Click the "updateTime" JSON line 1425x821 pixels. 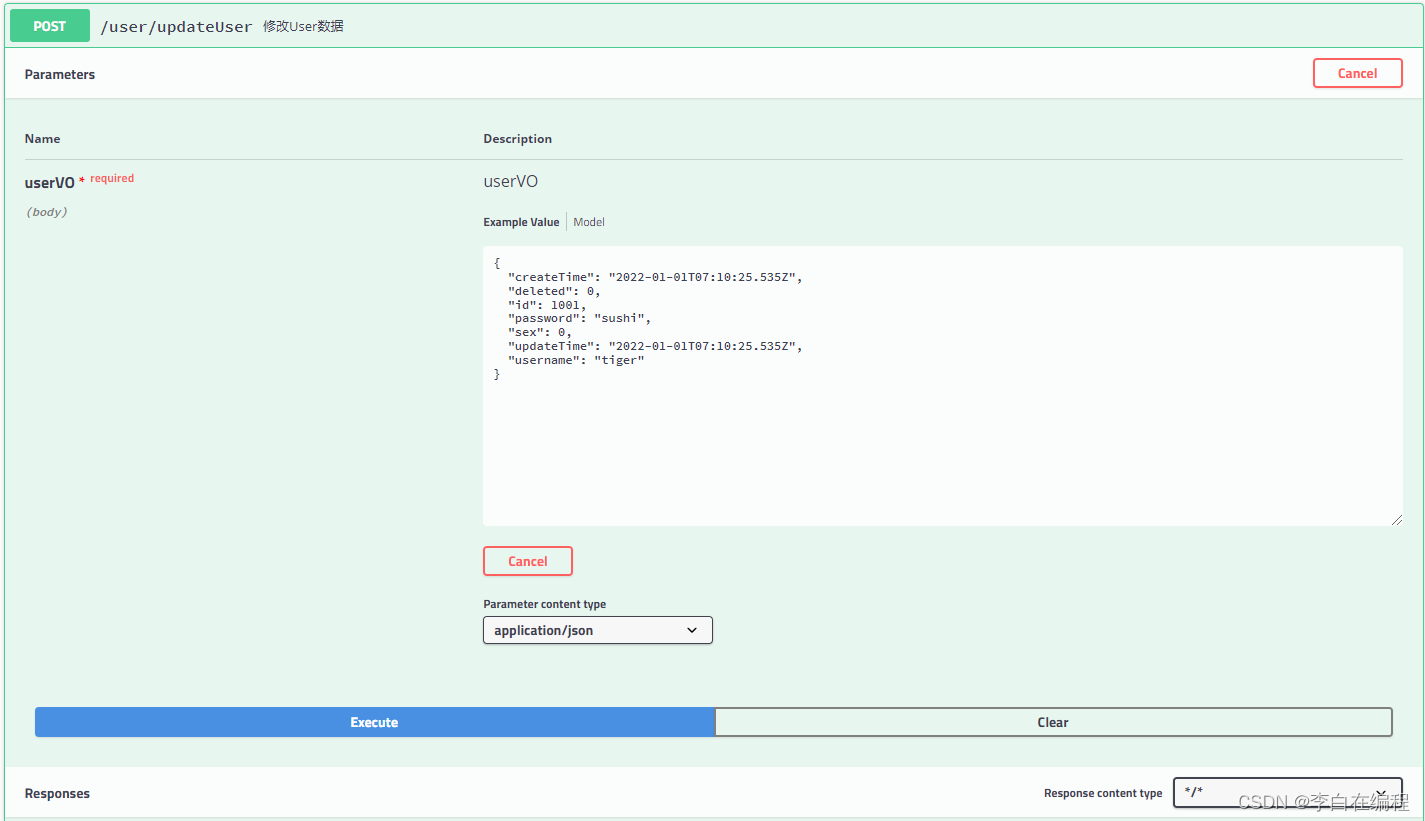coord(655,346)
